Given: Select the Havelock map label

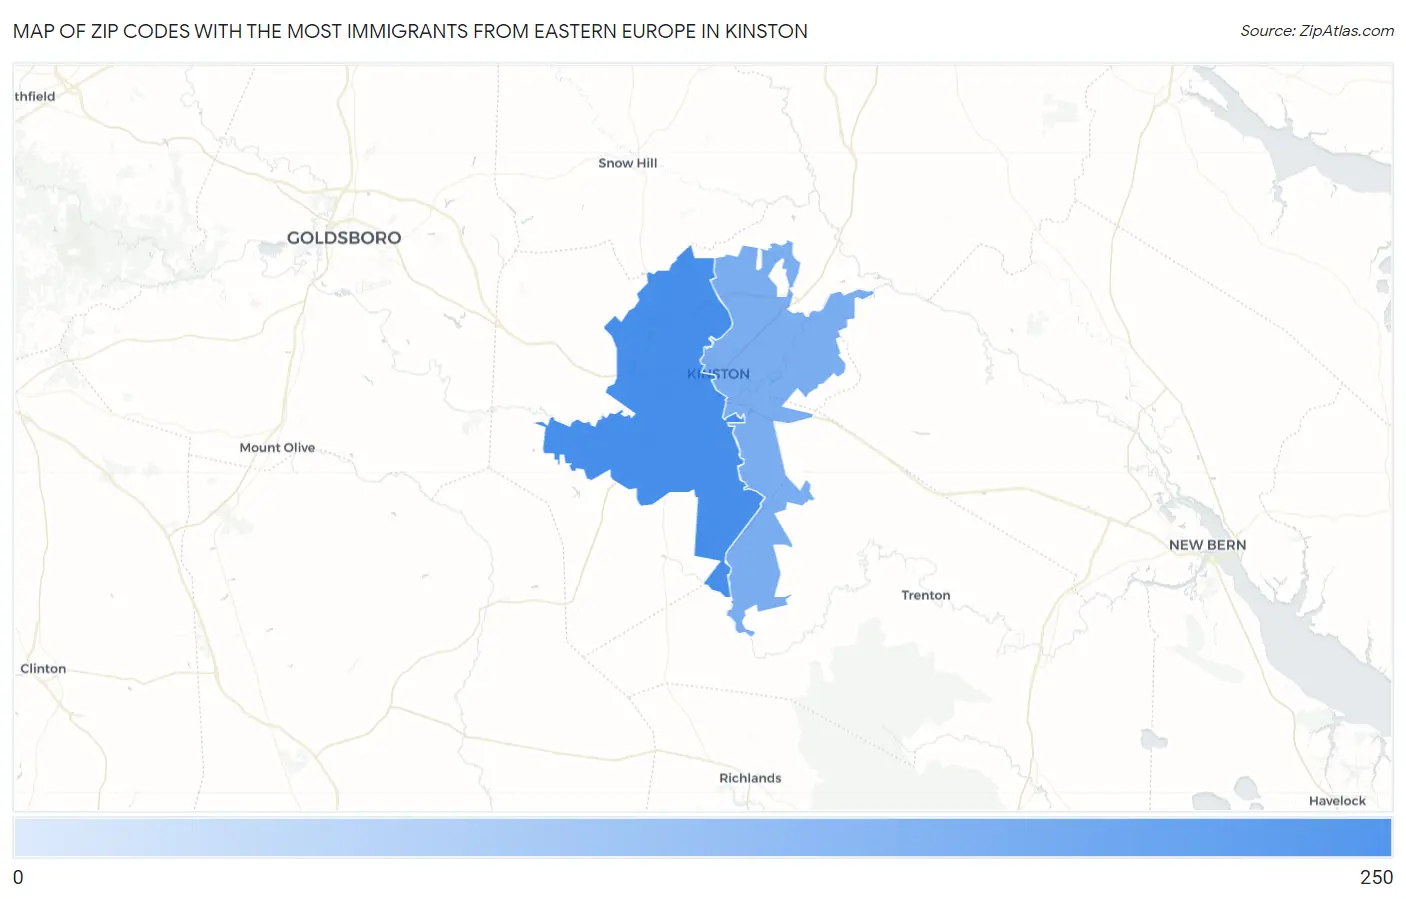Looking at the screenshot, I should (x=1337, y=801).
